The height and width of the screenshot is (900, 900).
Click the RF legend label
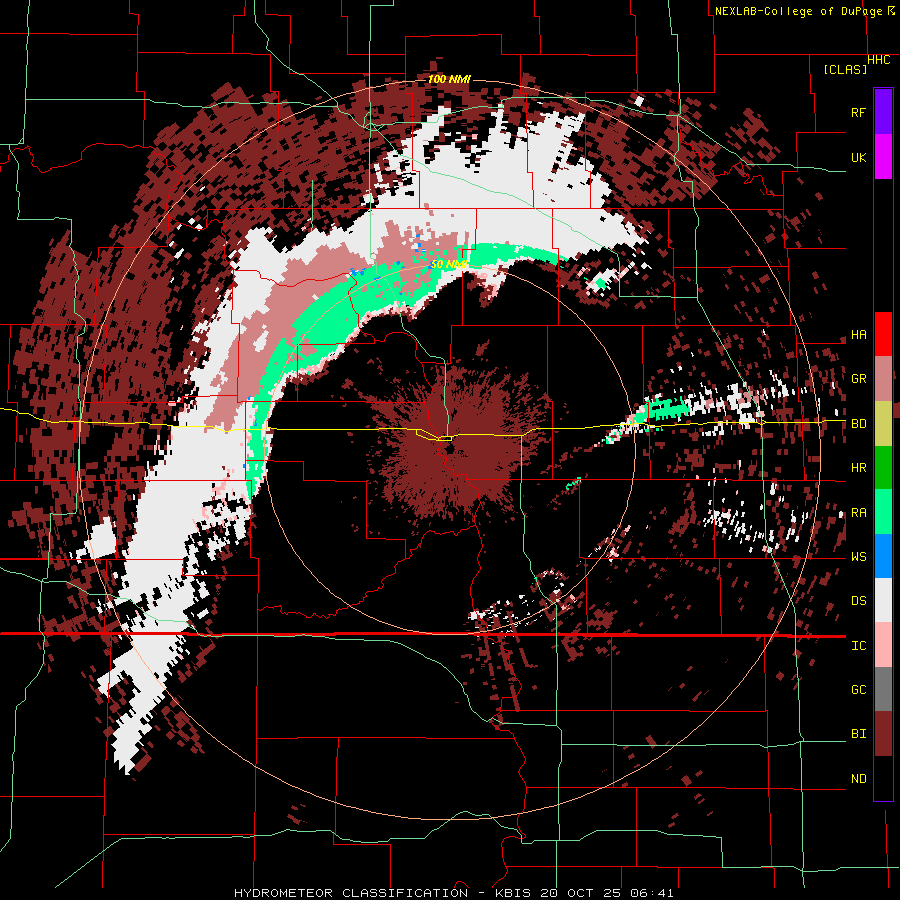pyautogui.click(x=858, y=112)
